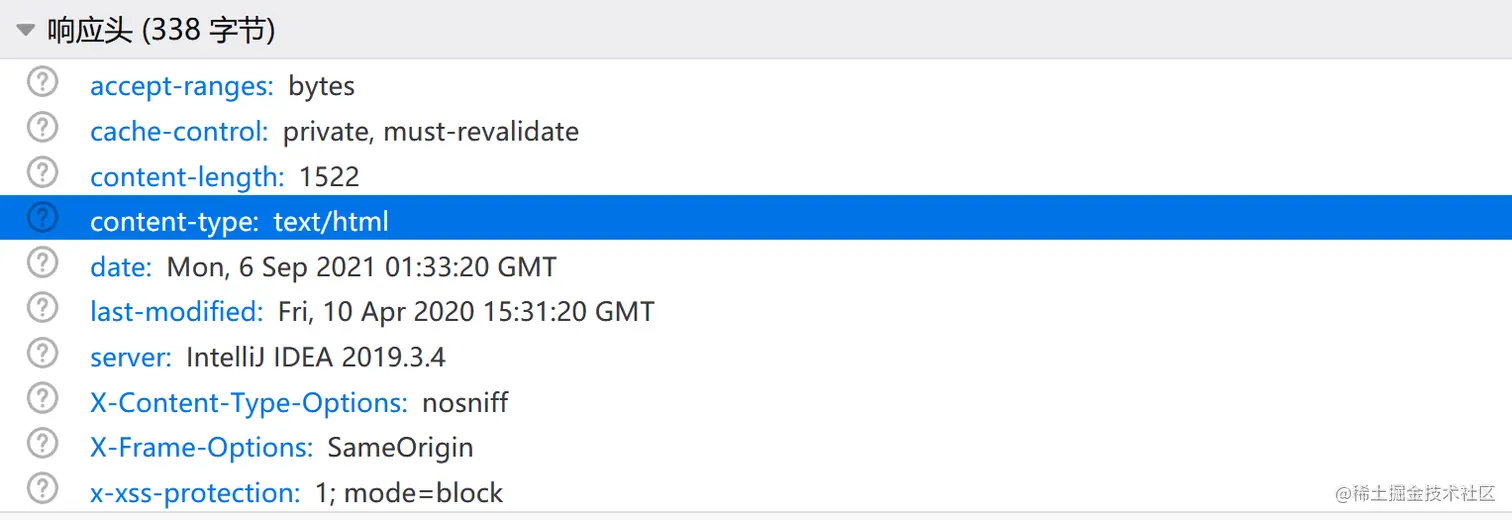
Task: Click help icon beside X-Frame-Options header
Action: point(42,443)
